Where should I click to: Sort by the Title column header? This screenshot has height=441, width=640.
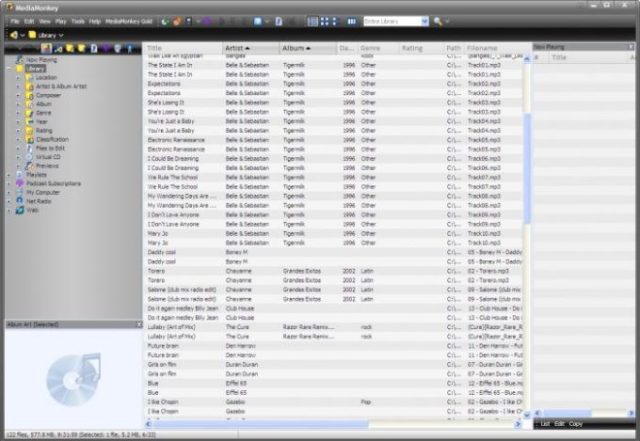click(183, 48)
